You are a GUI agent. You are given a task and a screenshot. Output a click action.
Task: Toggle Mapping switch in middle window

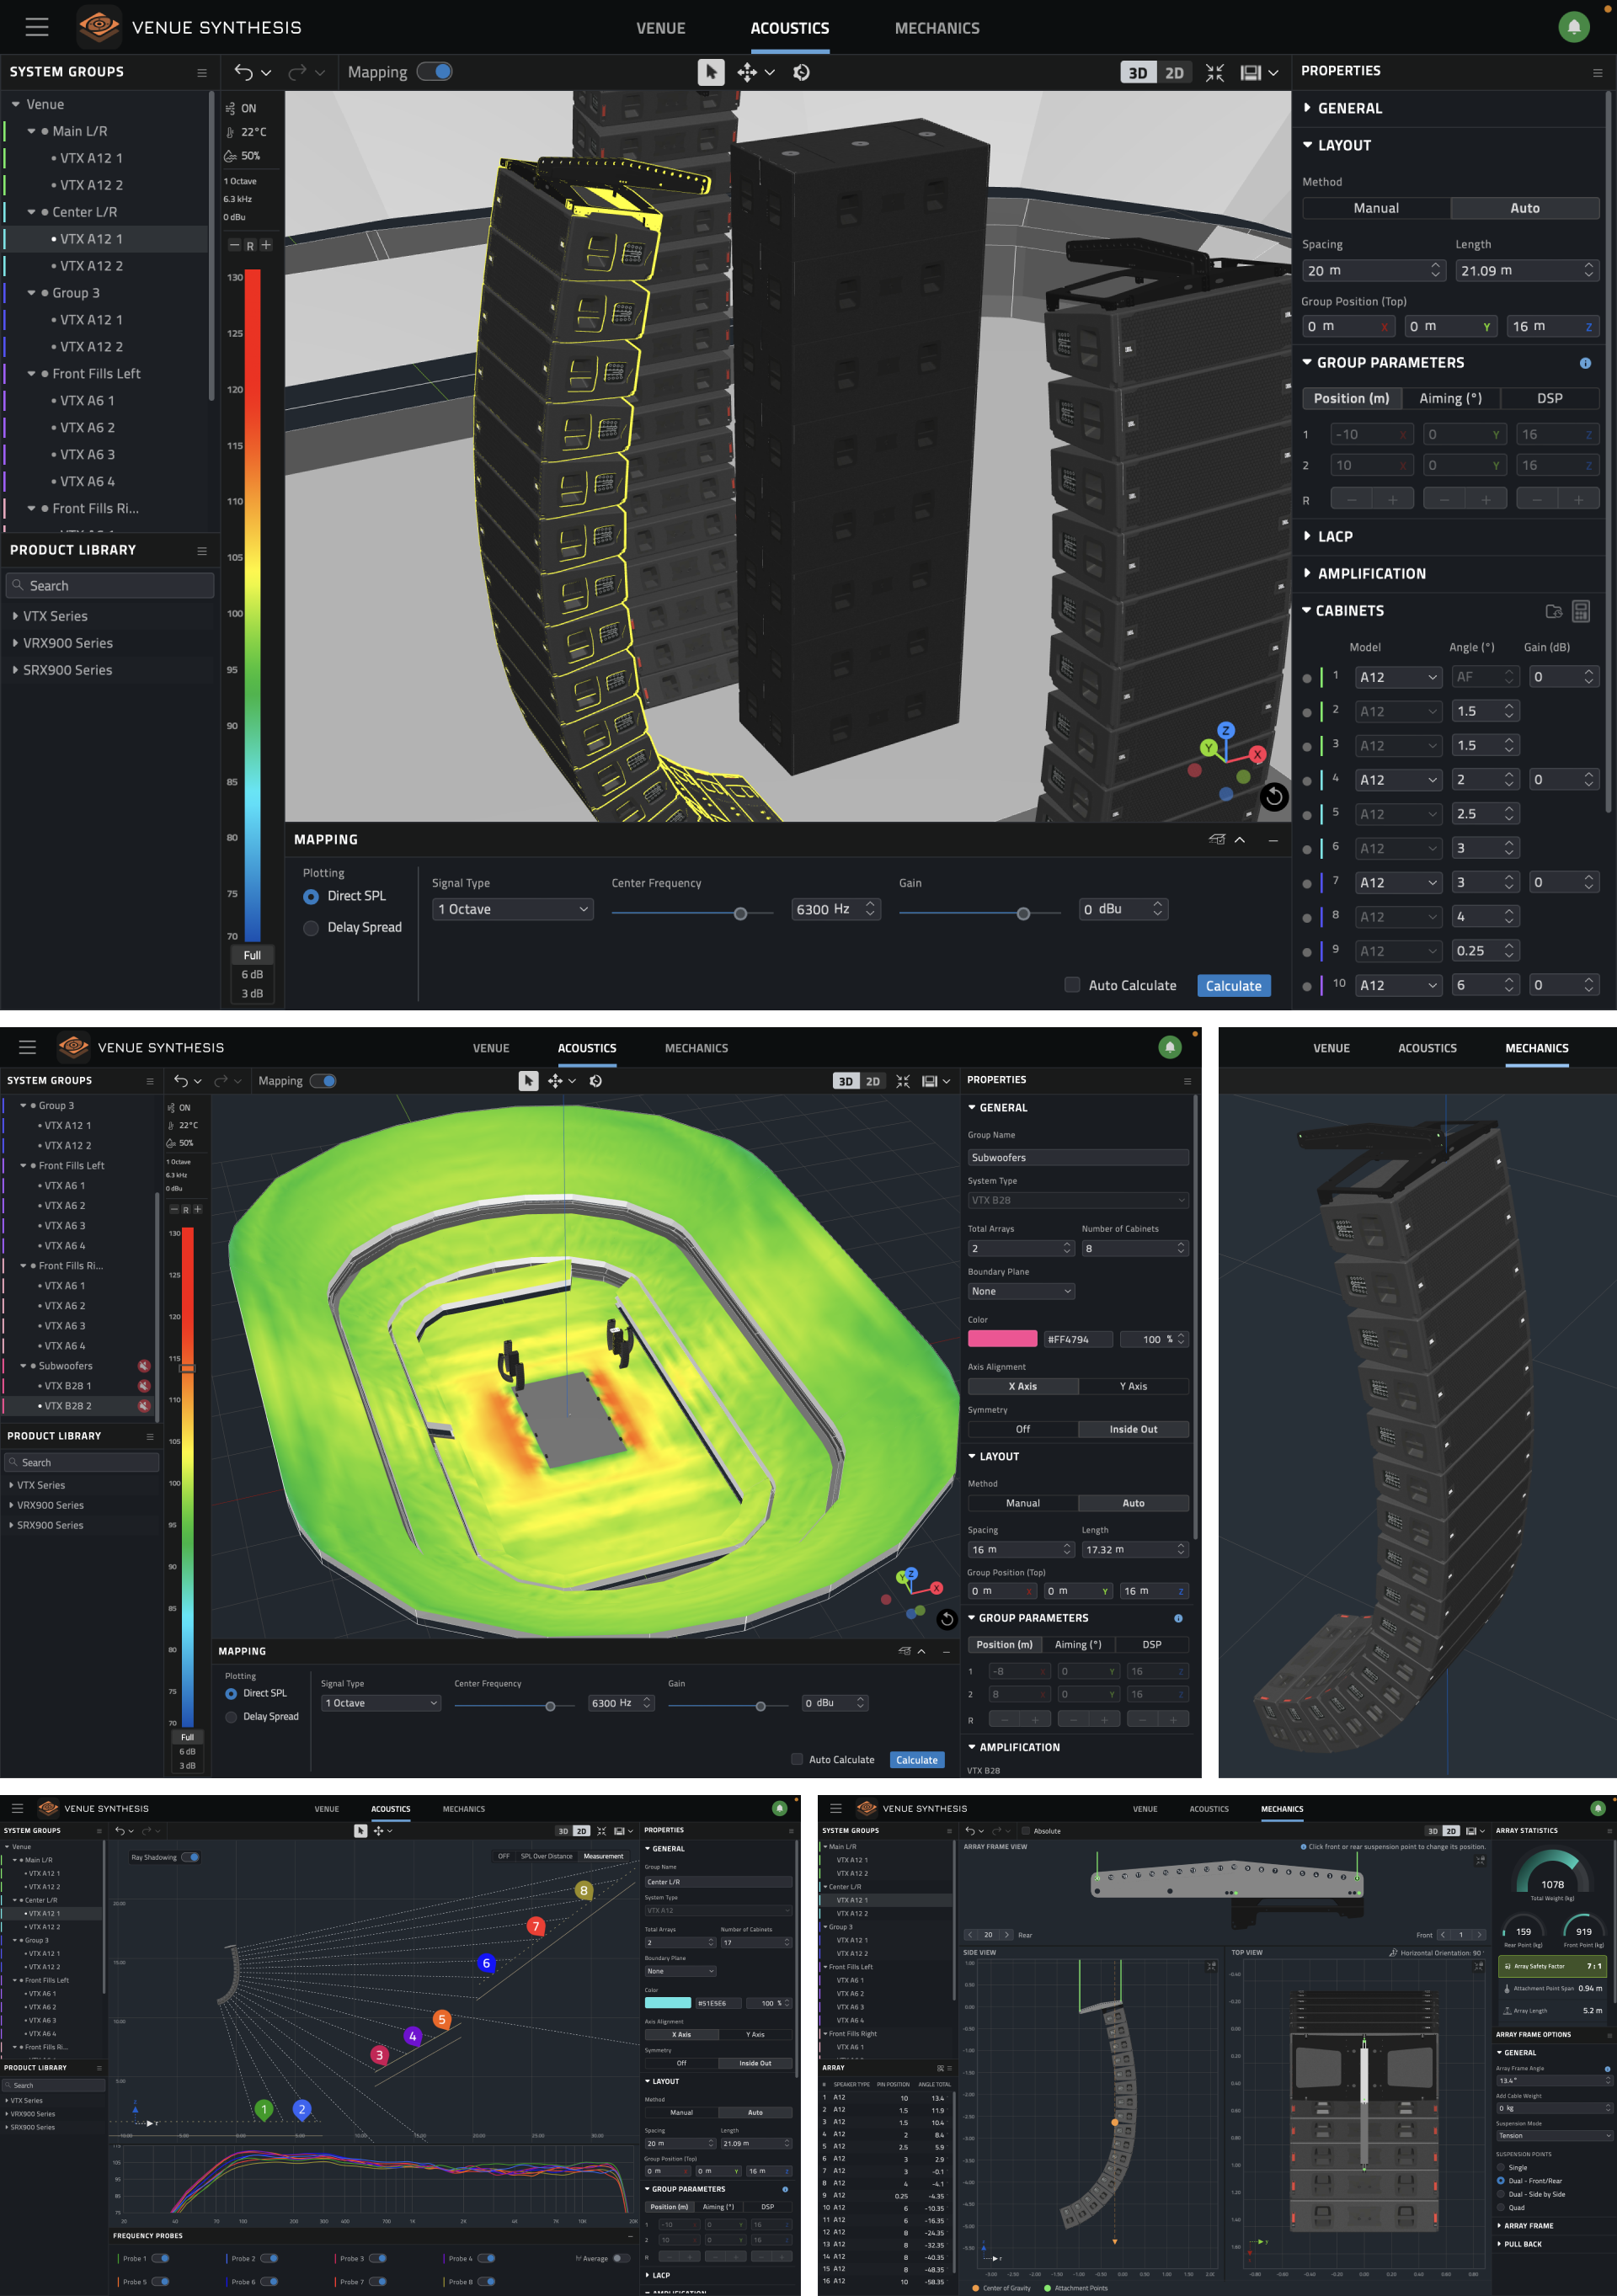323,1081
